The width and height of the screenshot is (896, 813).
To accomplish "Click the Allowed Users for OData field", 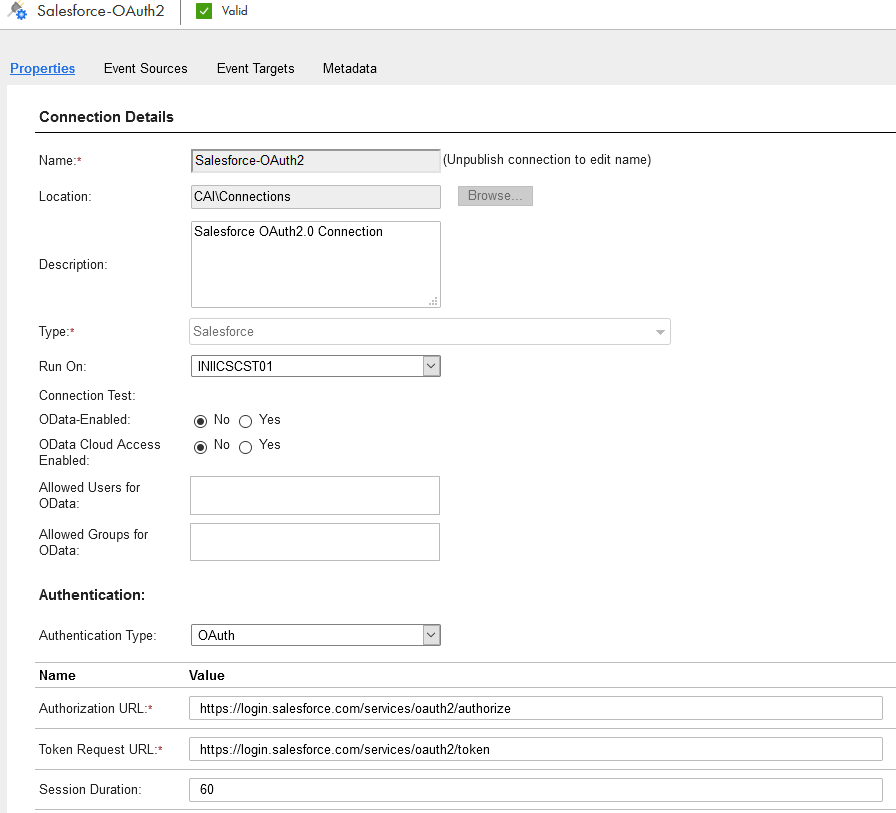I will point(315,495).
